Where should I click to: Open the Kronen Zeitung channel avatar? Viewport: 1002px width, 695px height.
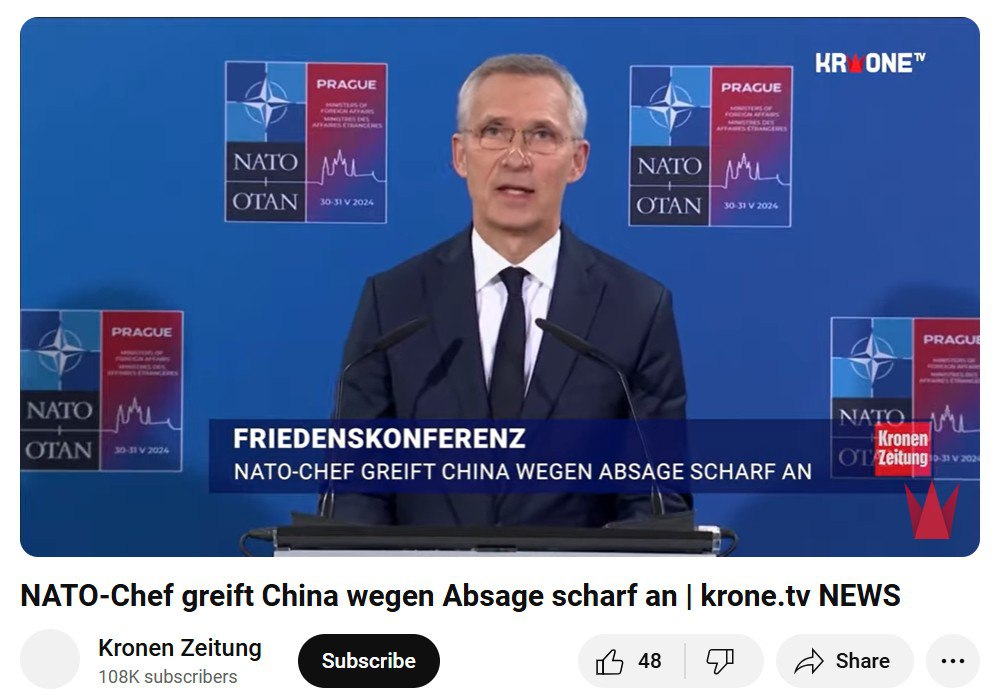(x=50, y=659)
